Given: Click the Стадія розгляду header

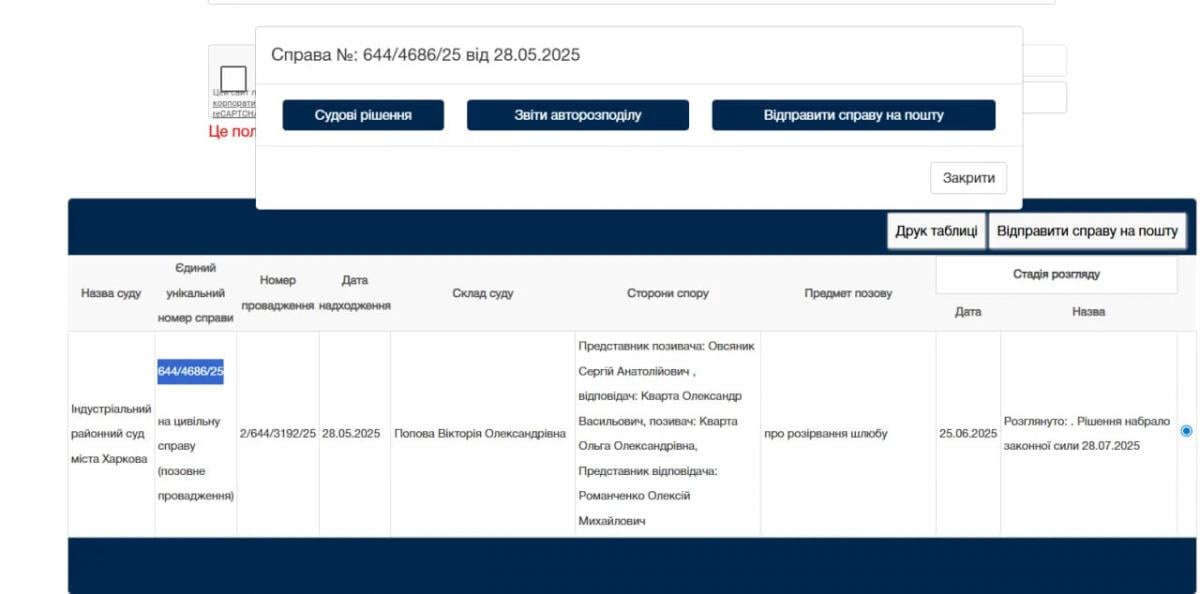Looking at the screenshot, I should (x=1055, y=274).
